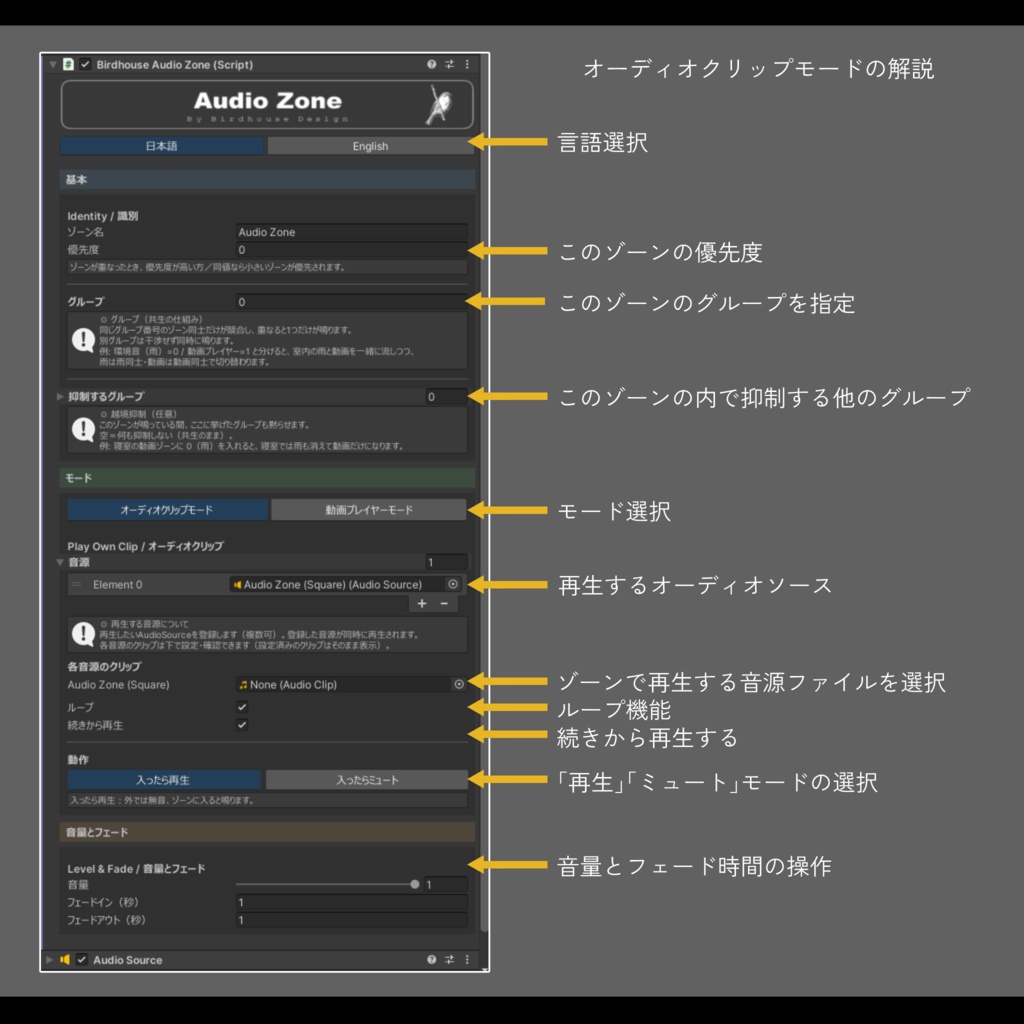Click the Element 0 drag handle
The height and width of the screenshot is (1024, 1024).
pyautogui.click(x=76, y=584)
